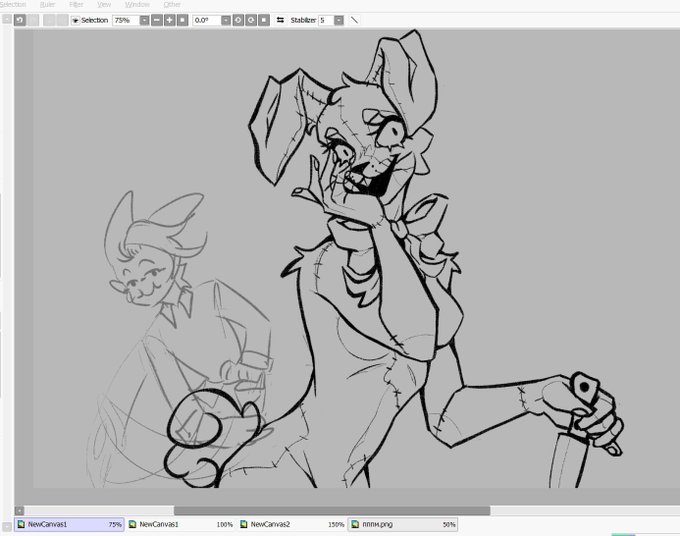Click the horizontal scrollbar thumb

tap(332, 510)
